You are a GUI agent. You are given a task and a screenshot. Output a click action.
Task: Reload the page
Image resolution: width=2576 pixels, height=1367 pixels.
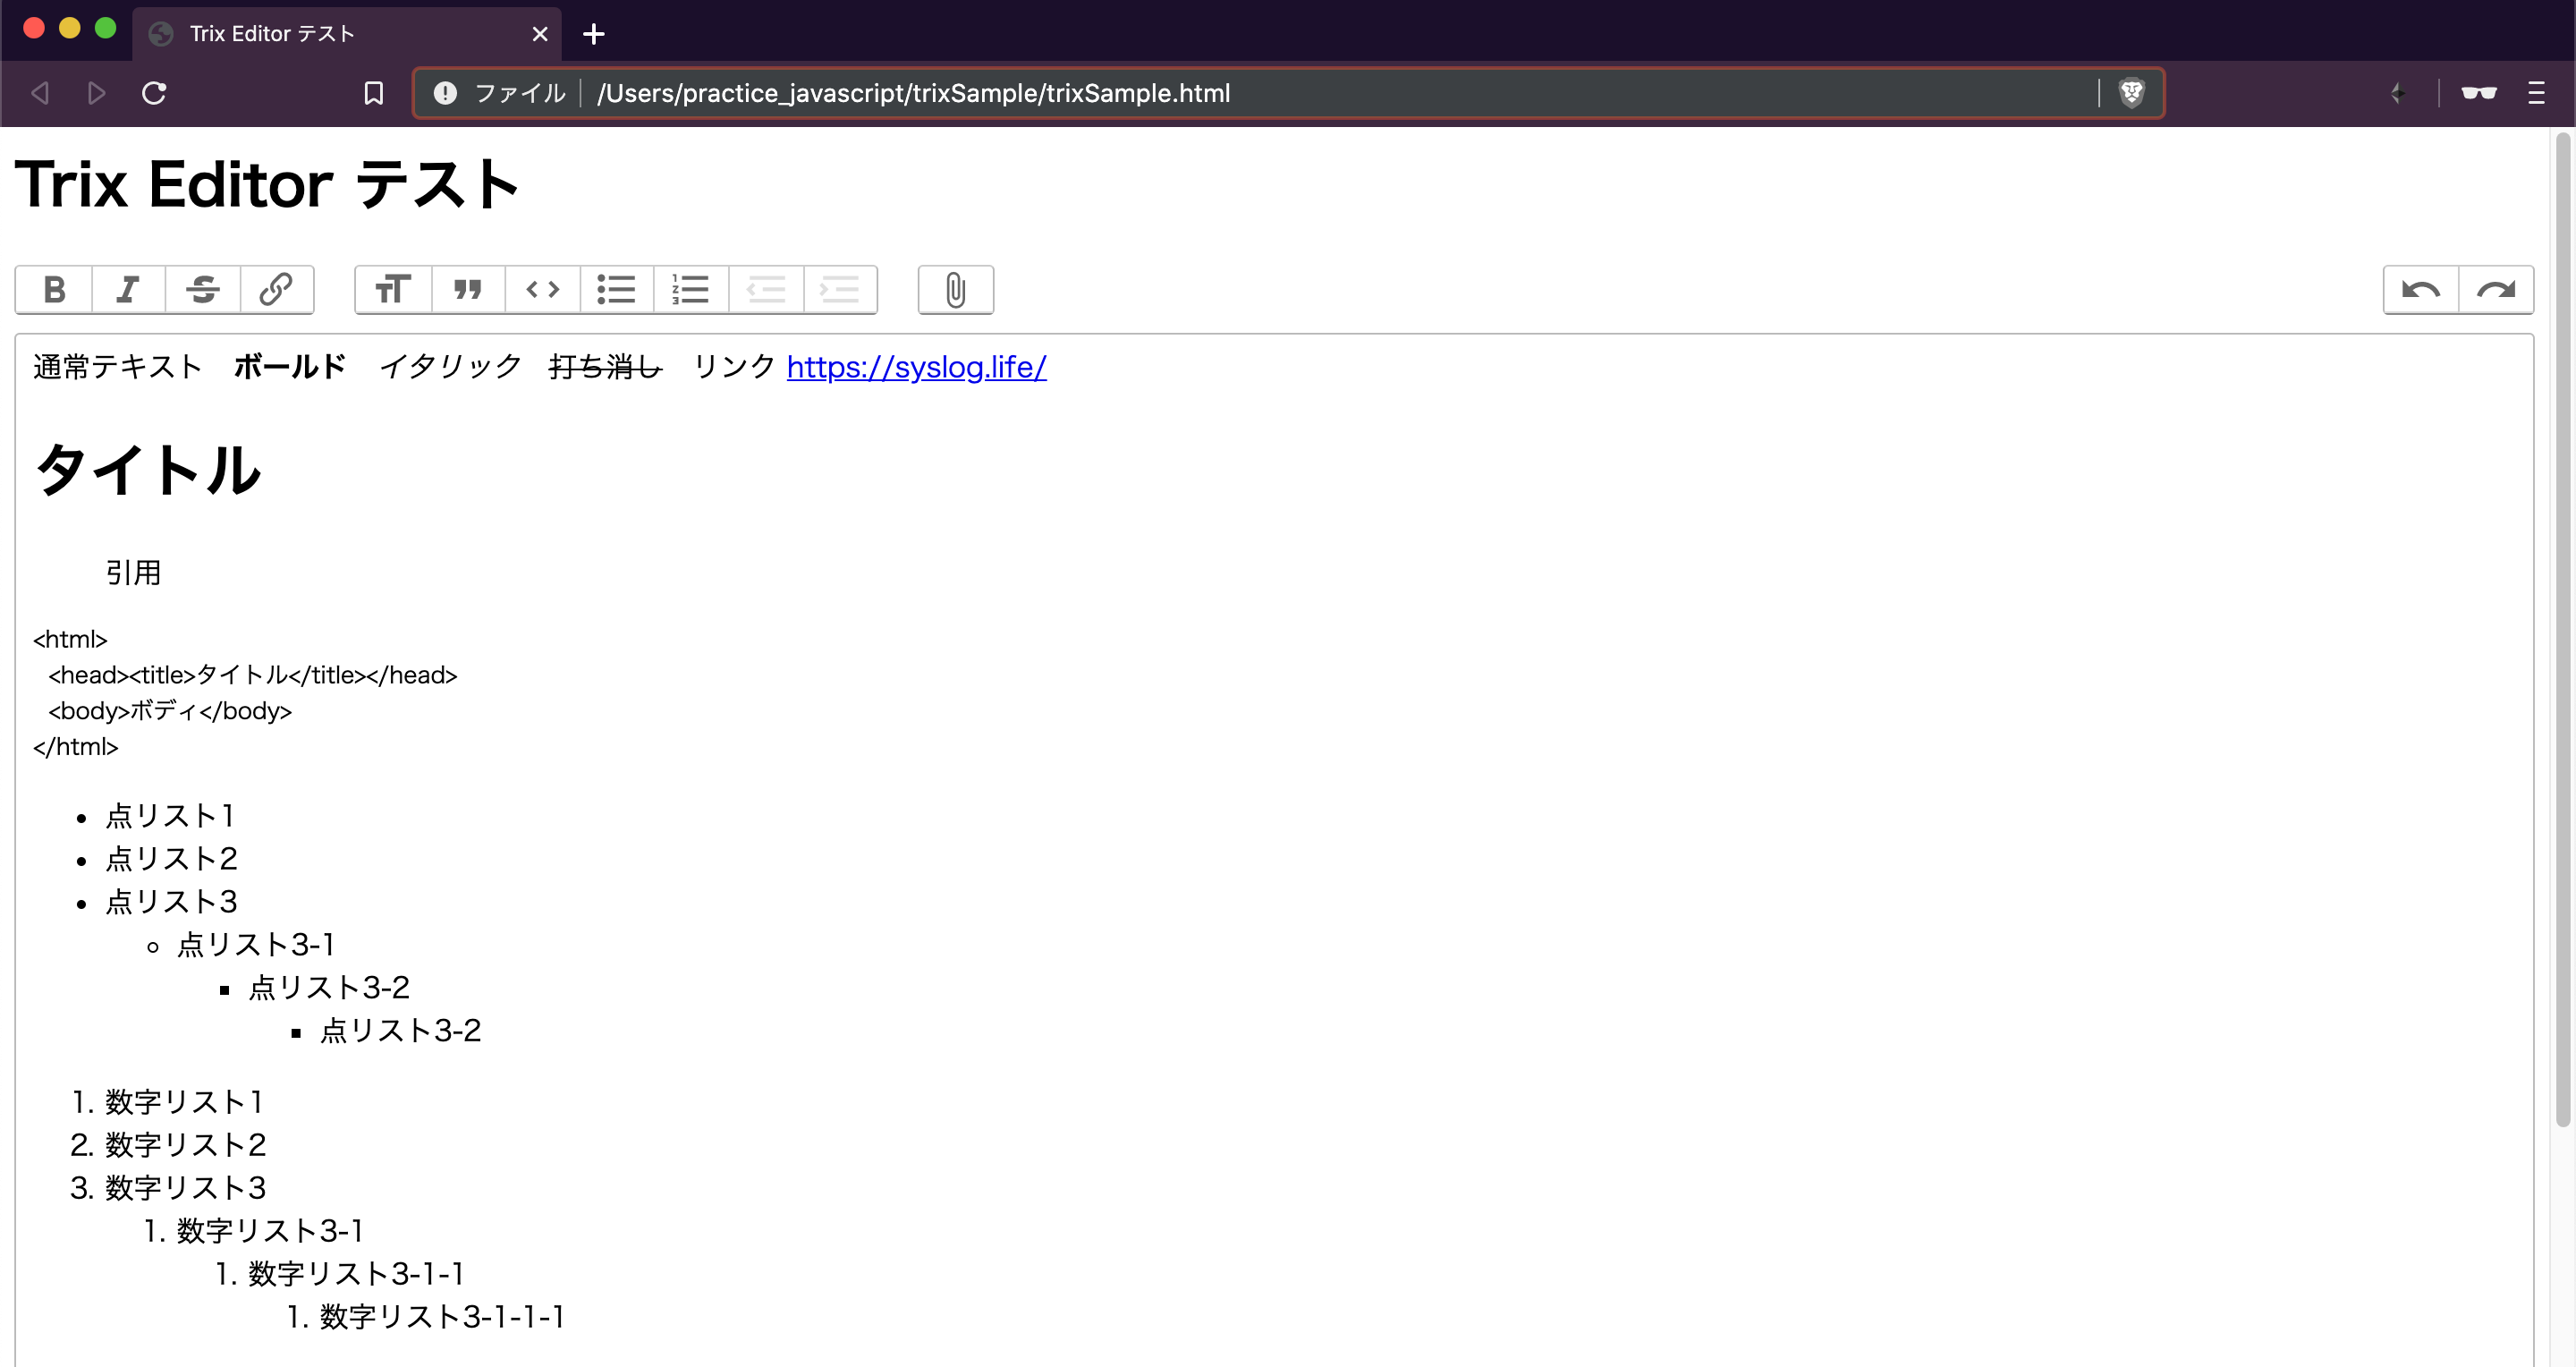154,93
